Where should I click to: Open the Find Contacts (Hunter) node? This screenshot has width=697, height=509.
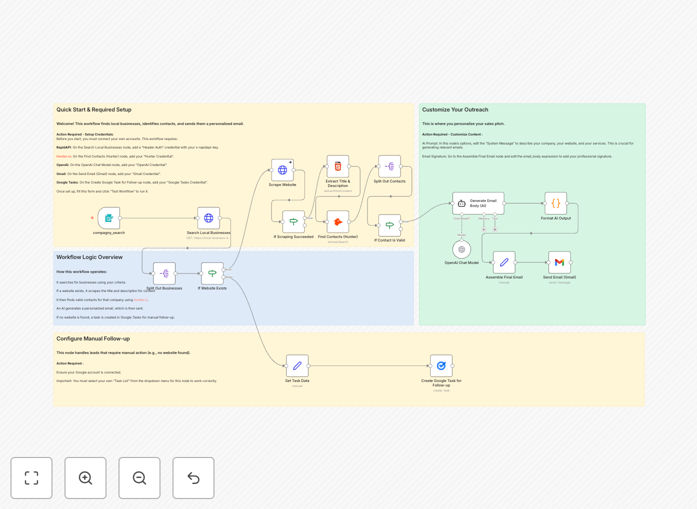click(338, 222)
